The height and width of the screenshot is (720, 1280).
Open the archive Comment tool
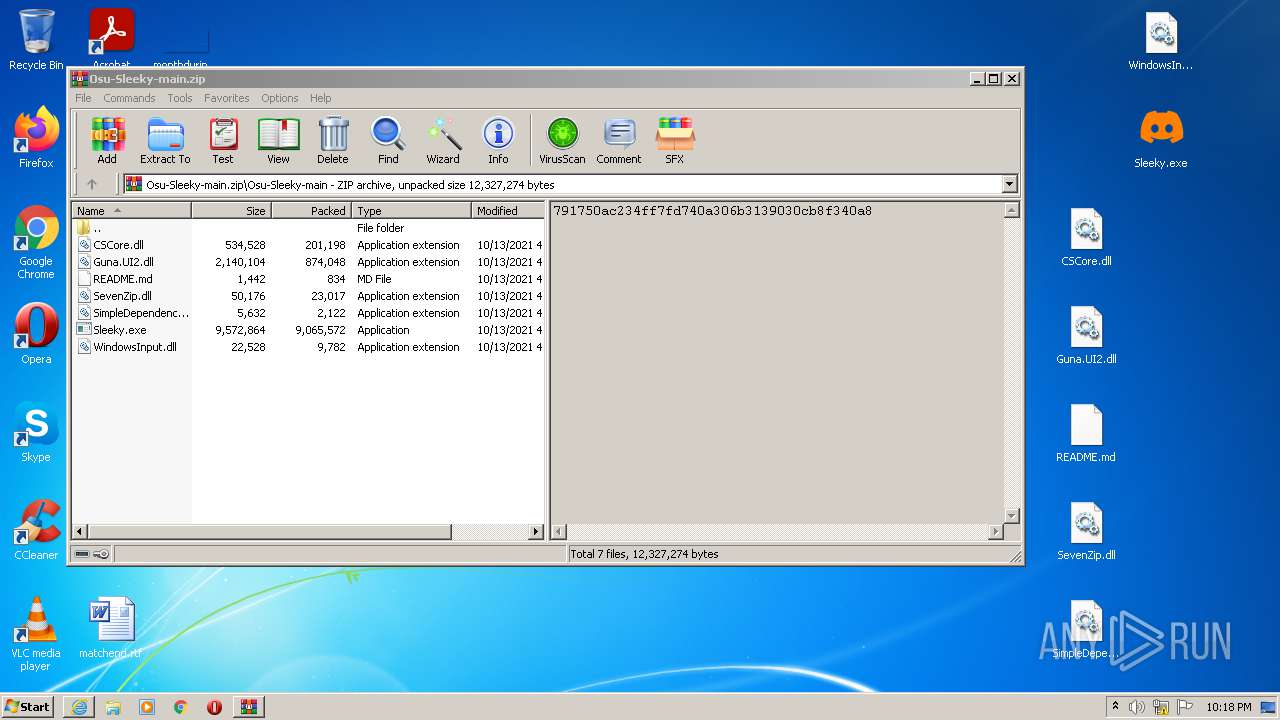click(619, 140)
